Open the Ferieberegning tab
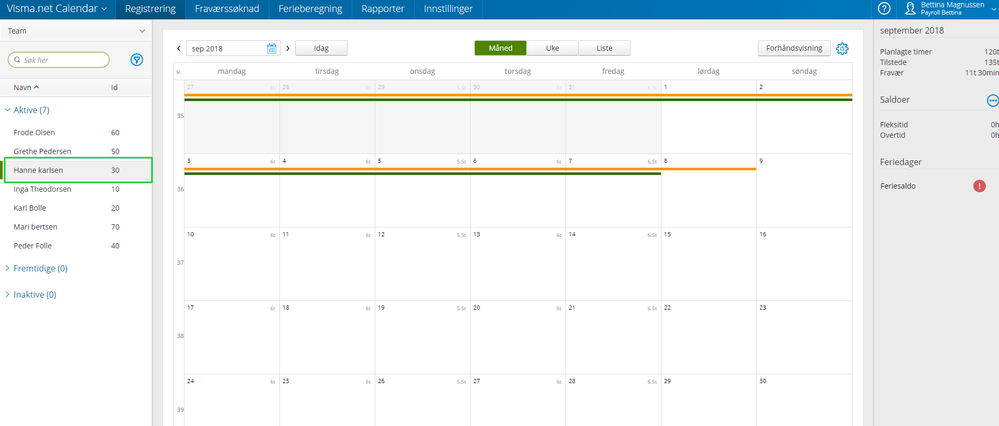This screenshot has width=999, height=426. (x=310, y=9)
